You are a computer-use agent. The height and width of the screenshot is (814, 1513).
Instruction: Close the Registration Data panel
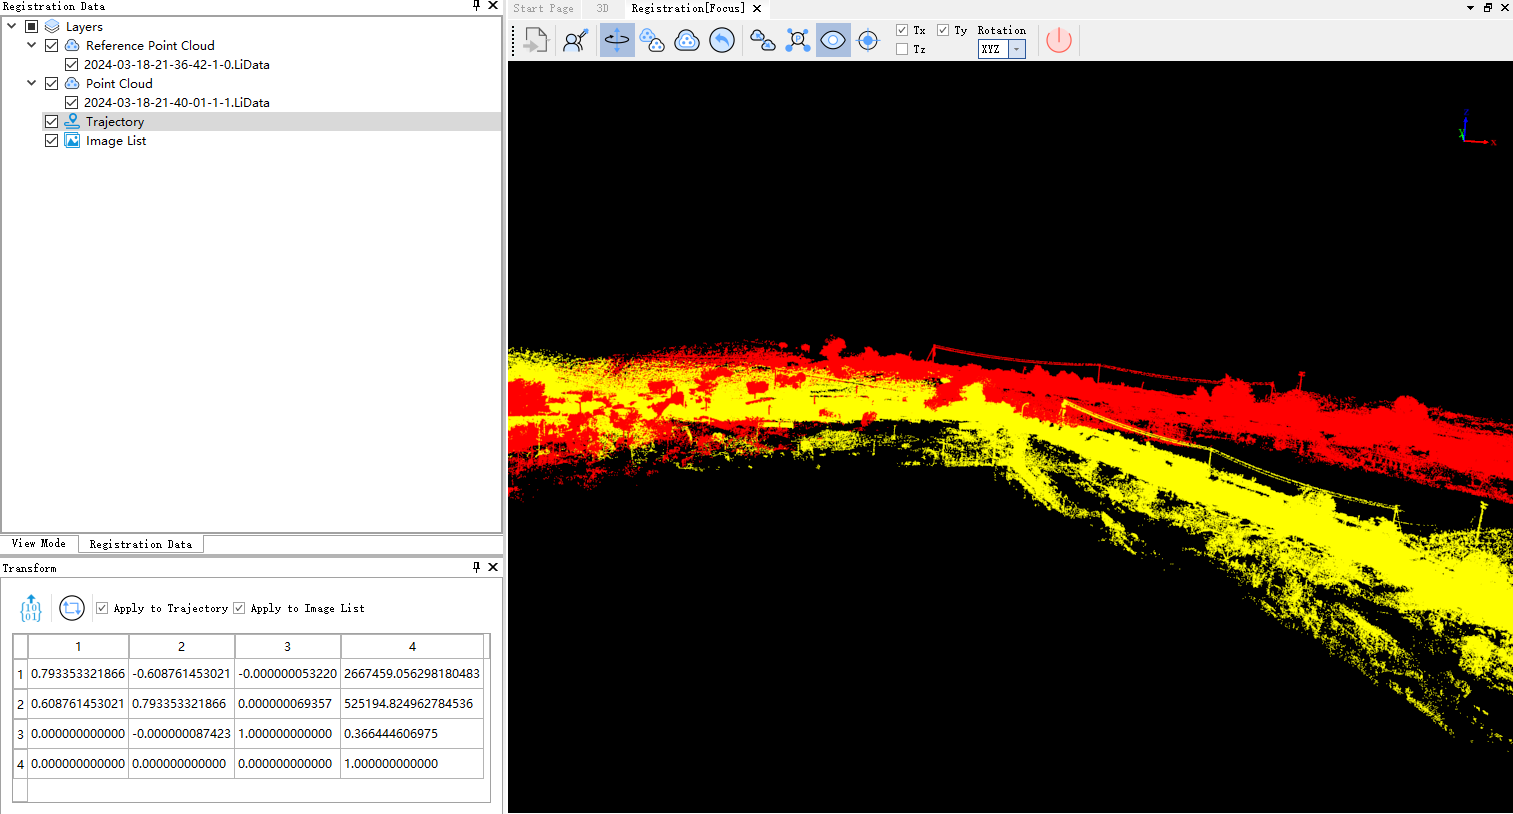pos(493,6)
